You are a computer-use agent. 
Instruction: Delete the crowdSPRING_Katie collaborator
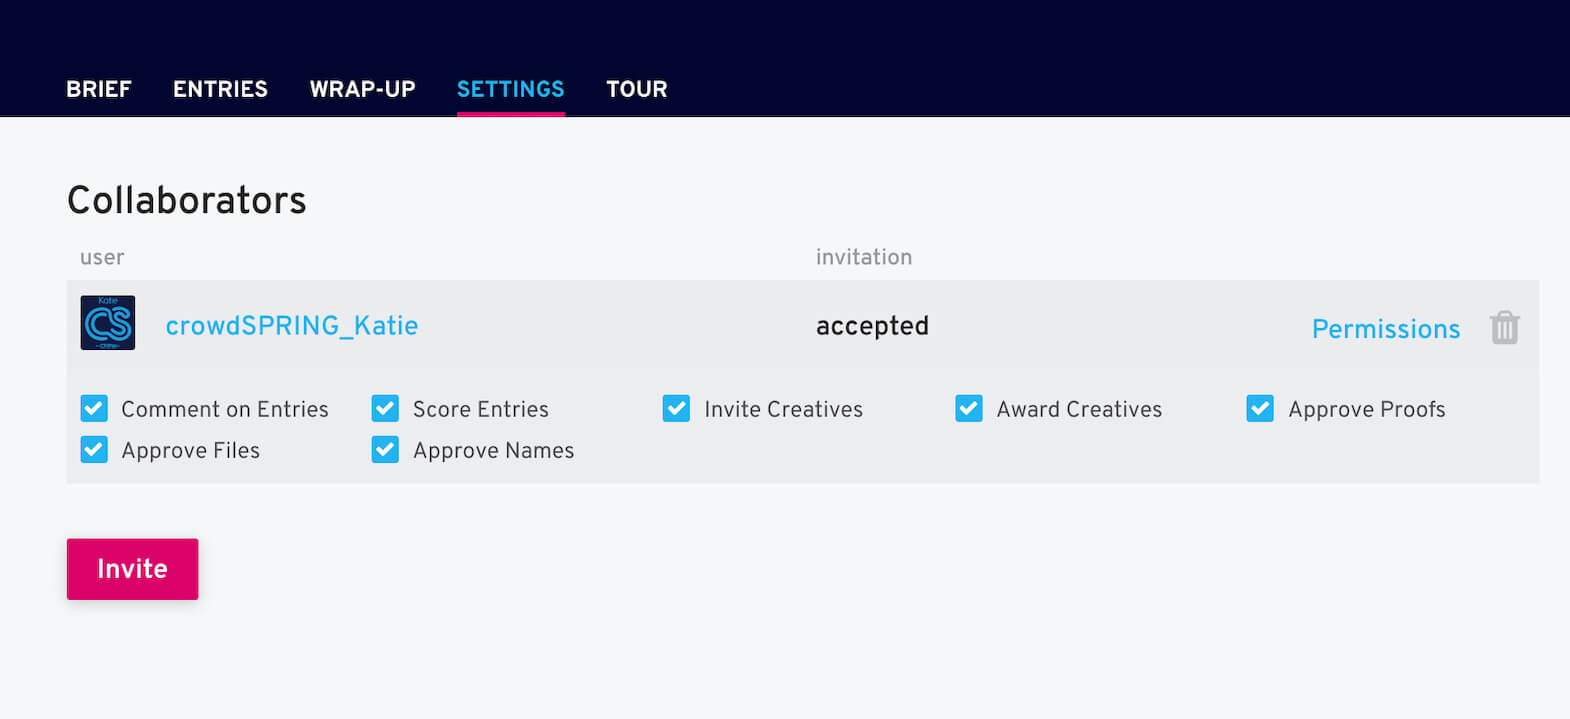click(x=1506, y=325)
